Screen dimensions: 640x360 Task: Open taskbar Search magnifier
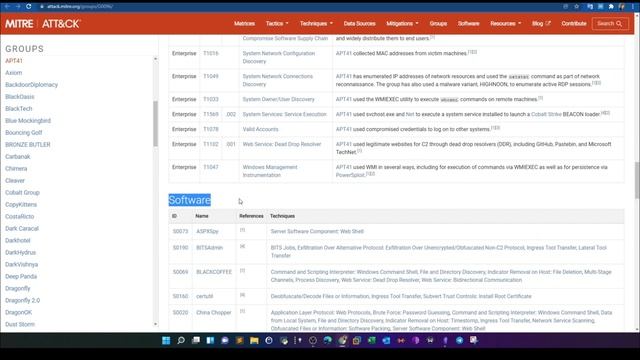(x=181, y=340)
